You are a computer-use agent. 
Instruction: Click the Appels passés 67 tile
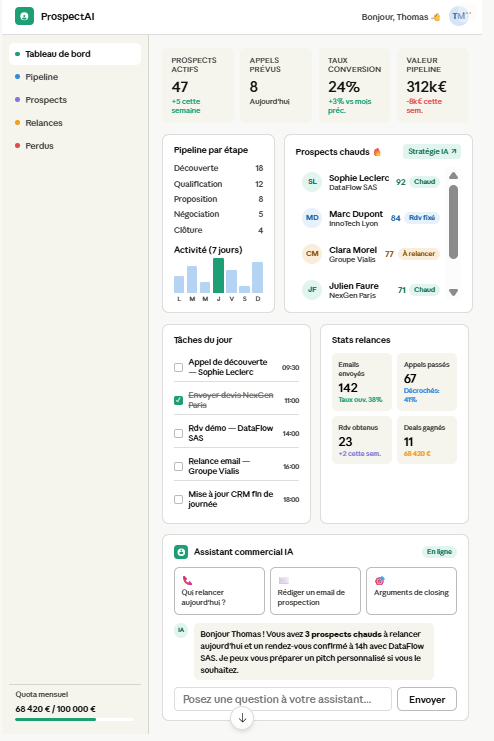pos(427,382)
